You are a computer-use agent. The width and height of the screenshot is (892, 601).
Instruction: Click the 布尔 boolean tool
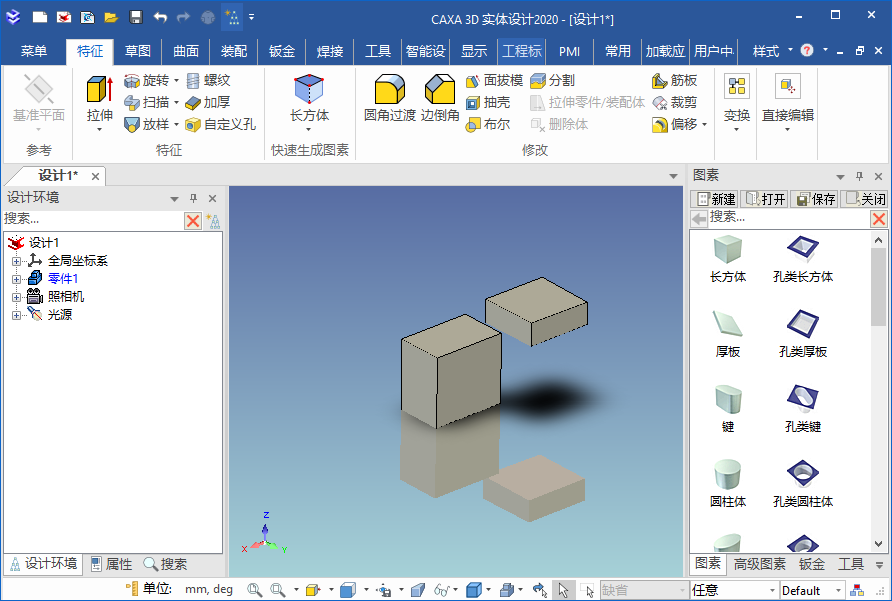click(x=488, y=124)
